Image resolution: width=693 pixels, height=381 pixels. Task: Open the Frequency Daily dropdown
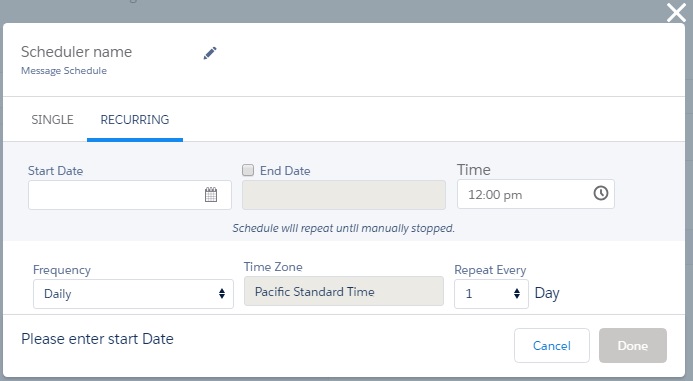133,293
